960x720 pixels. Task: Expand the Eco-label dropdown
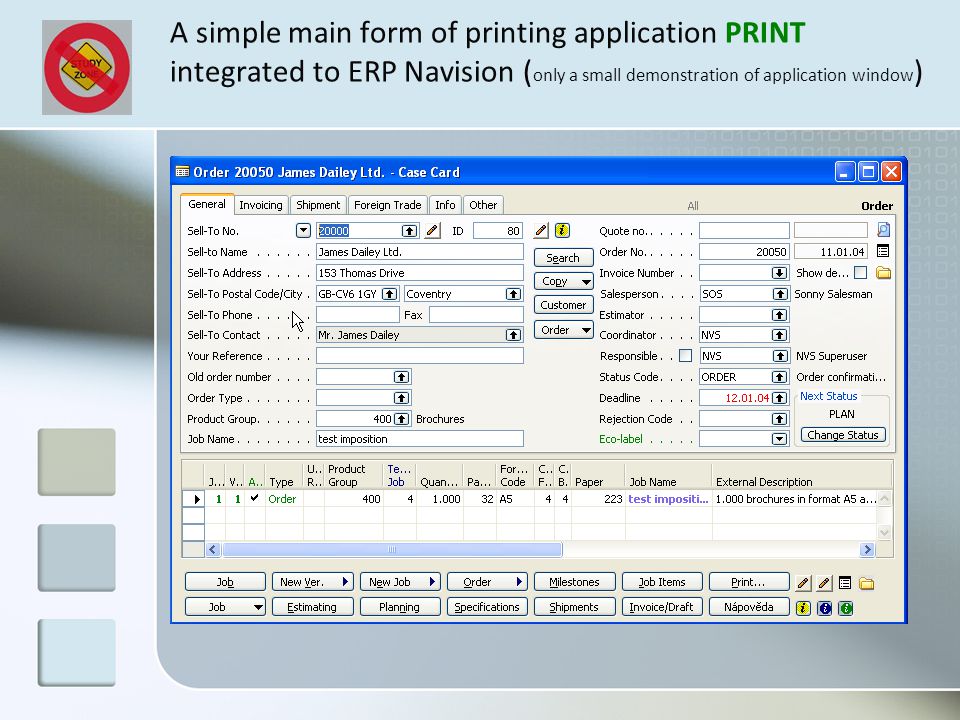(x=779, y=439)
